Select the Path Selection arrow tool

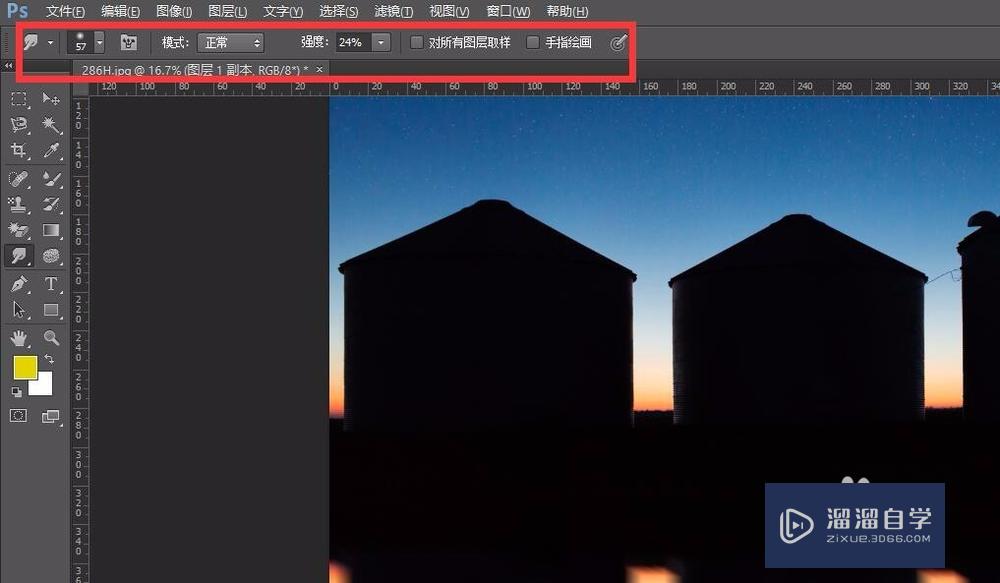click(19, 310)
